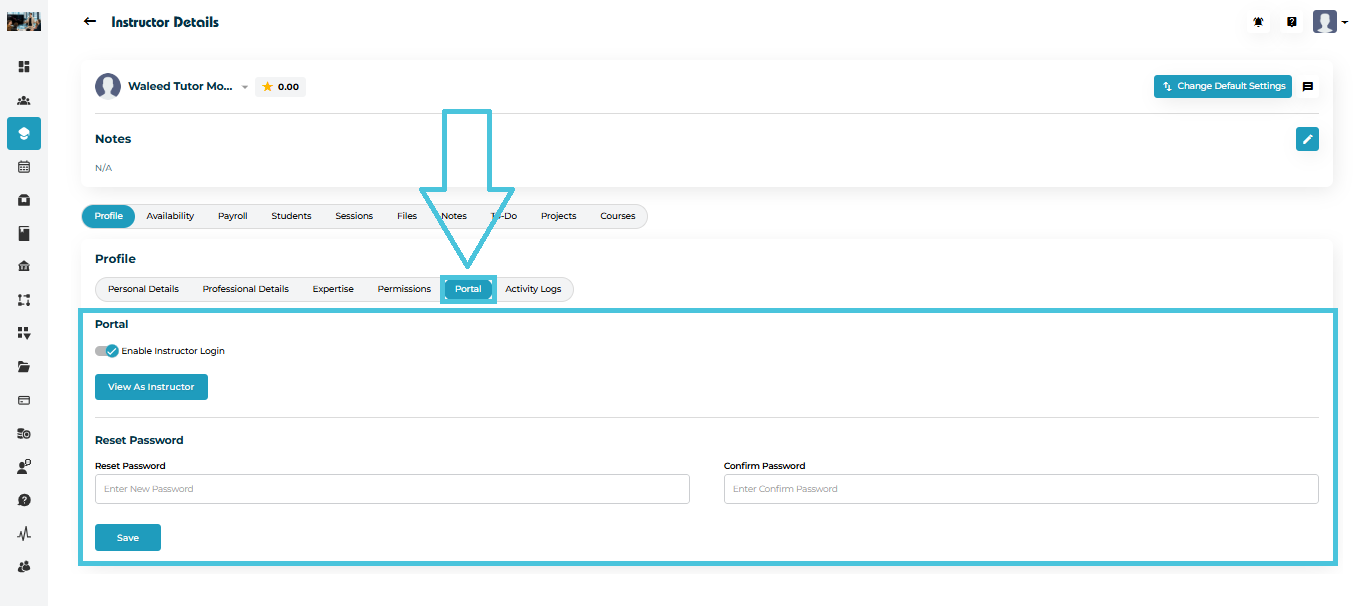The width and height of the screenshot is (1366, 606).
Task: Click the Enter New Password field
Action: [392, 489]
